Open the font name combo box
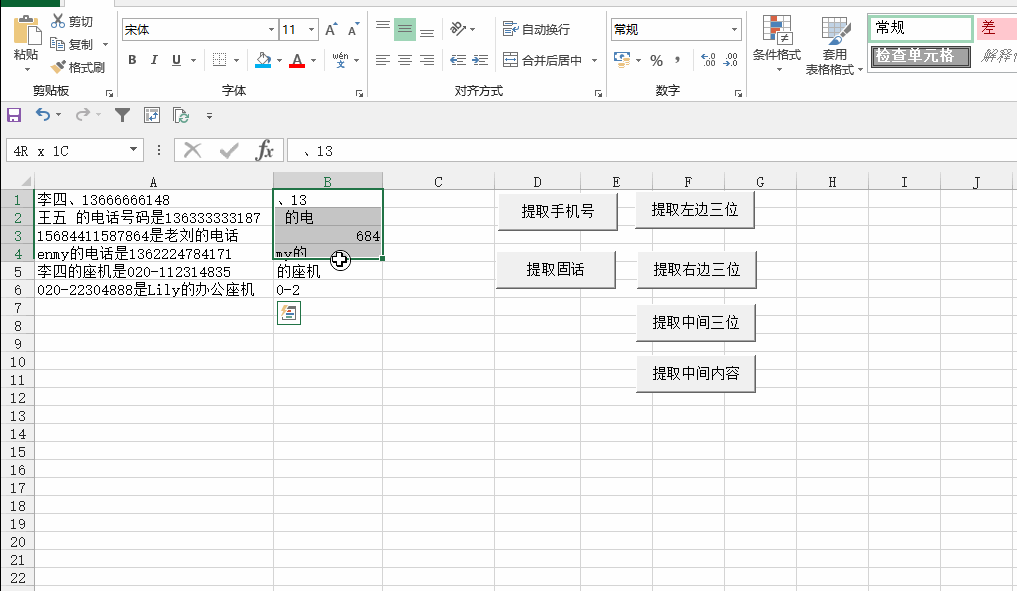 pos(200,29)
